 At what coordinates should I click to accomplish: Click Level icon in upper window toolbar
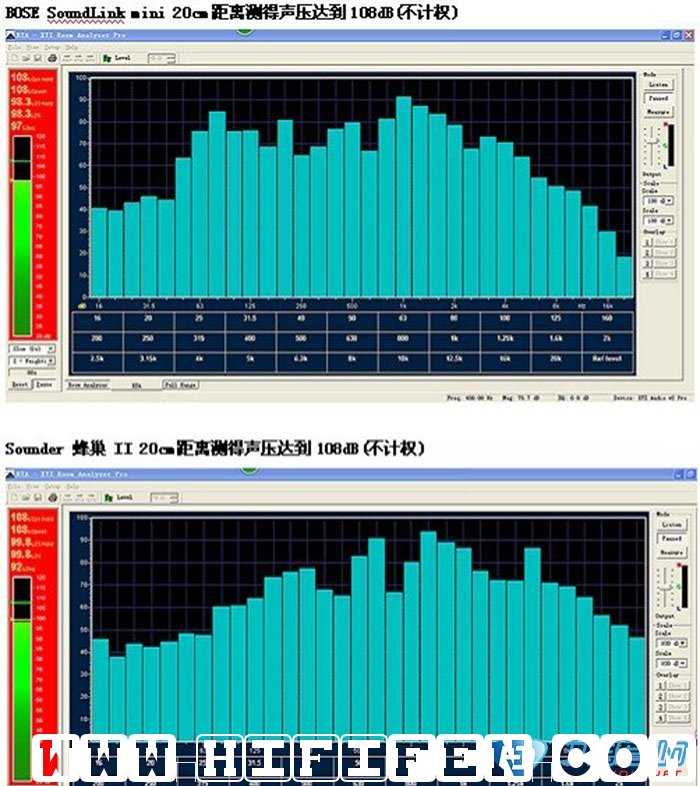click(107, 58)
